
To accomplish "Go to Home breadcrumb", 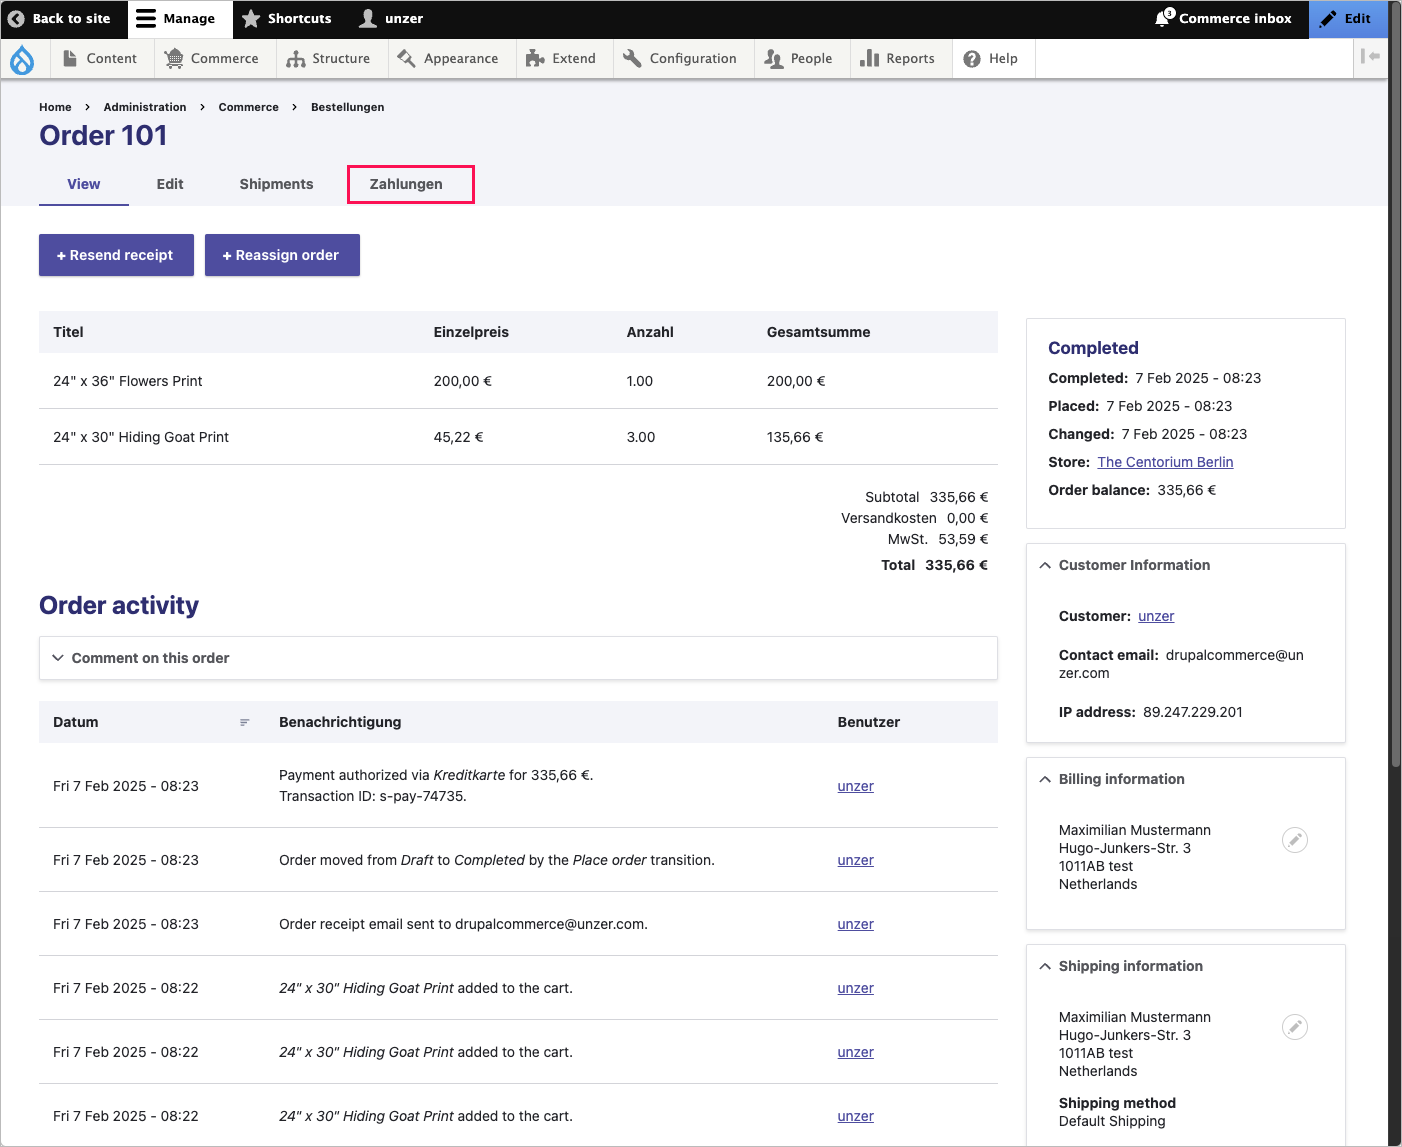I will (55, 107).
